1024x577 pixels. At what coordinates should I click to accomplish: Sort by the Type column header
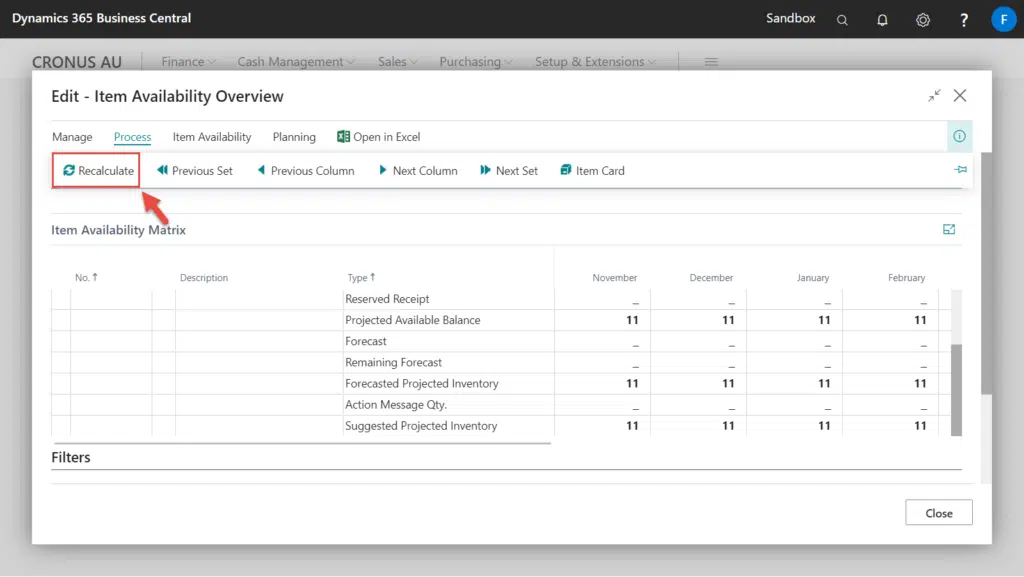click(x=359, y=278)
